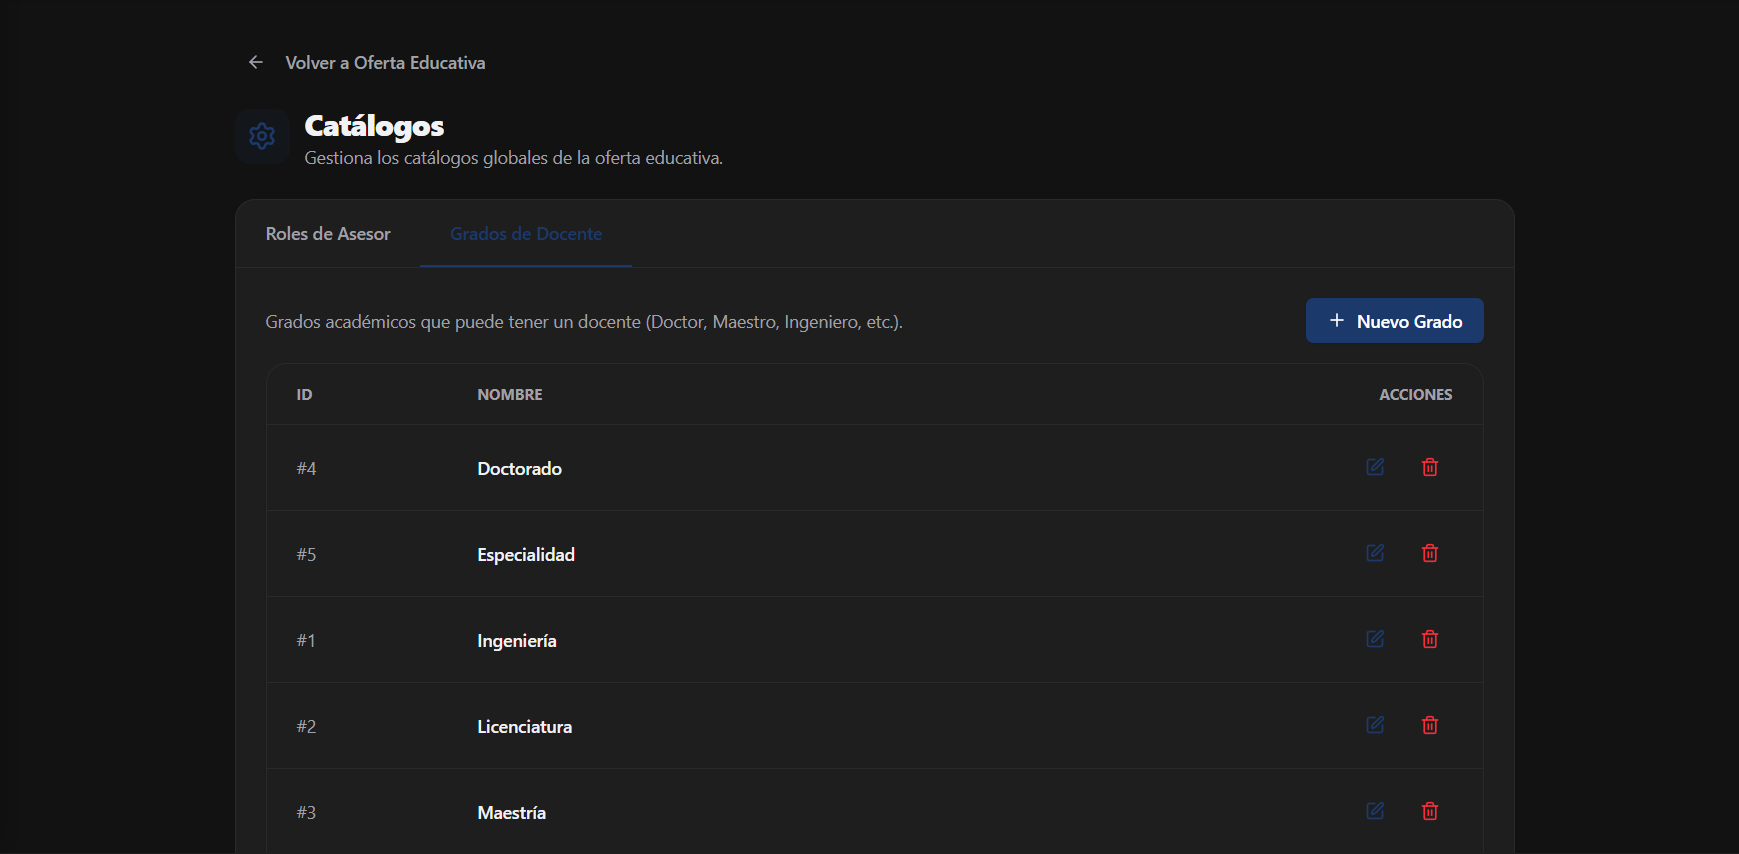
Task: Edit the Maestría row
Action: tap(1375, 811)
